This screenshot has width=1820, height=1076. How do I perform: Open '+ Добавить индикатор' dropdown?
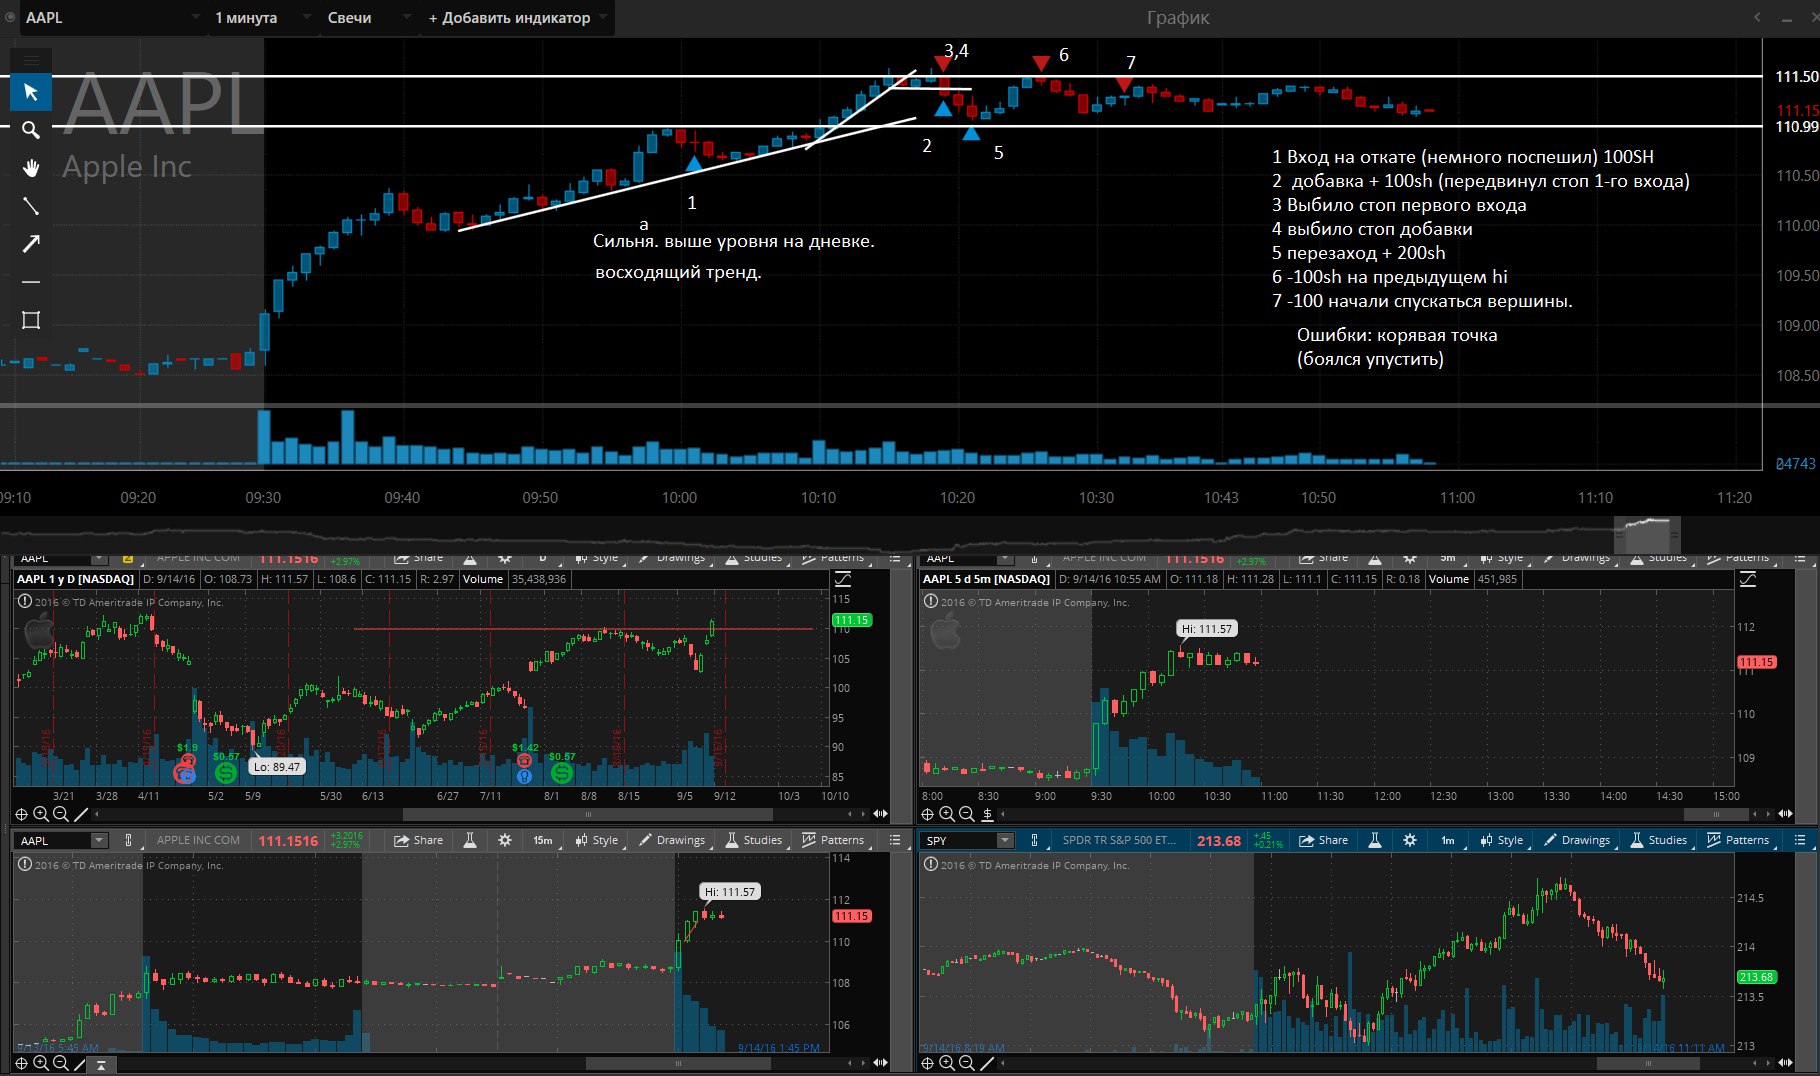pos(517,18)
